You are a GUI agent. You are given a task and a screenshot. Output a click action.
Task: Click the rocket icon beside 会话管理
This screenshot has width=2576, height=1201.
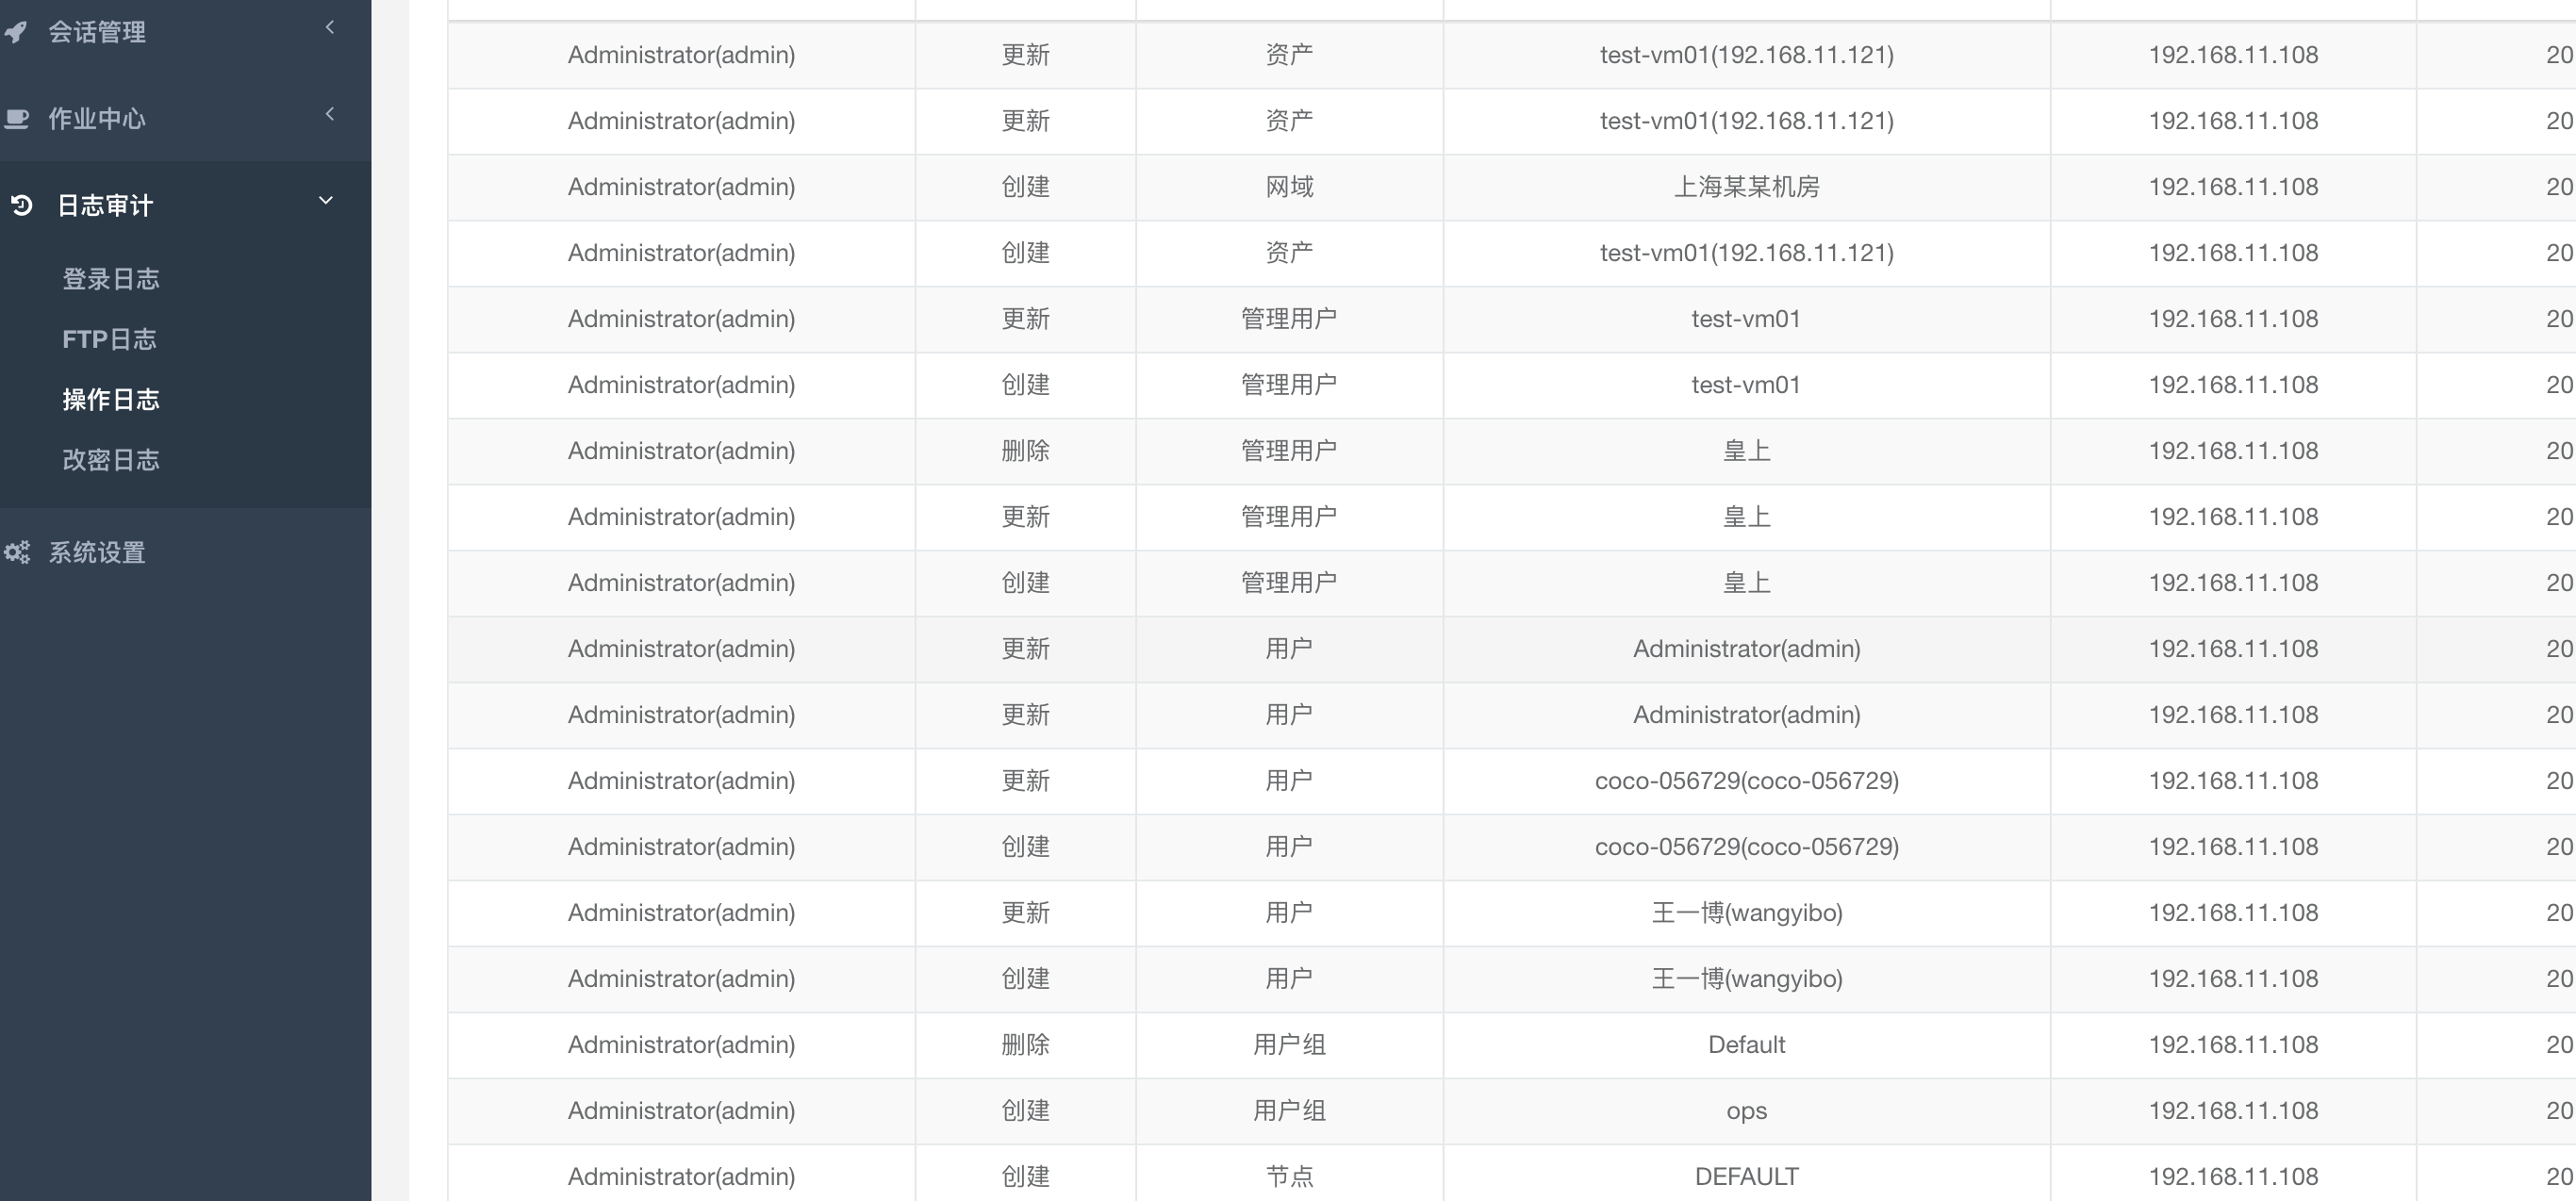click(x=16, y=32)
